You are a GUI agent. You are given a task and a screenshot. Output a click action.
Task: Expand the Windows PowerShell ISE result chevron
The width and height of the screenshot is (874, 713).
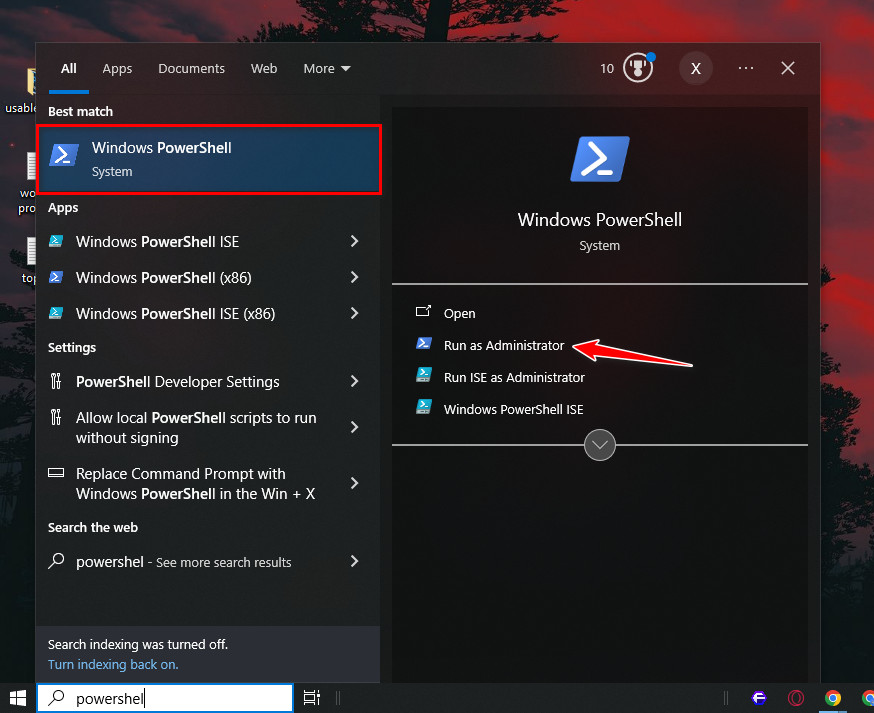[x=355, y=241]
